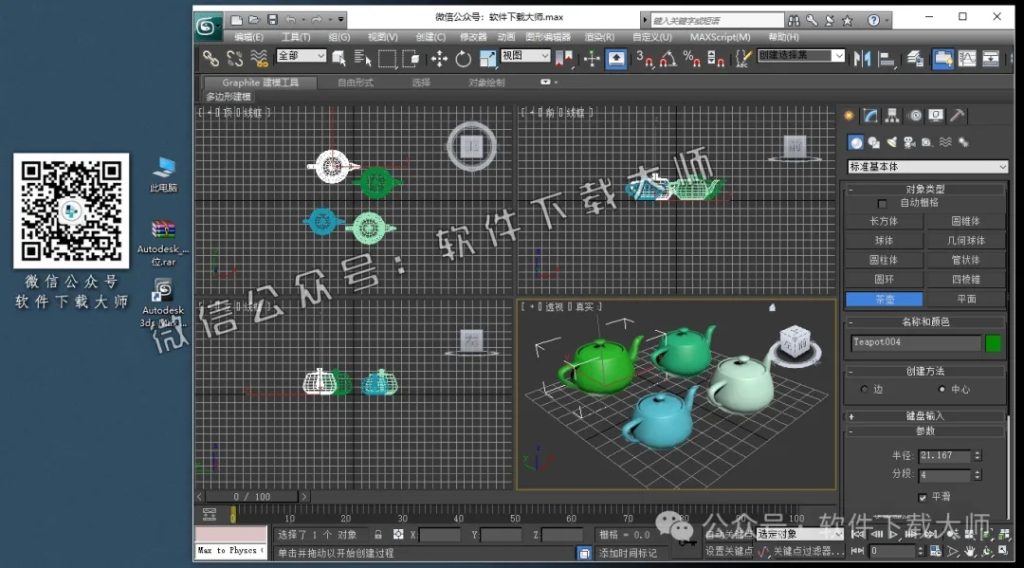
Task: Select the 边 creation method radio
Action: pos(864,389)
